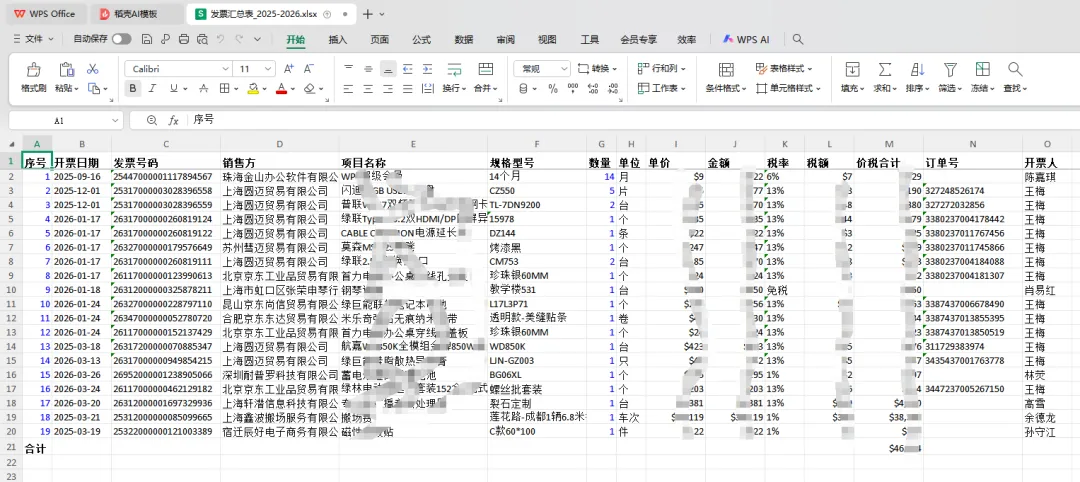Switch to the Data (数据) tab
This screenshot has width=1080, height=482.
[464, 39]
